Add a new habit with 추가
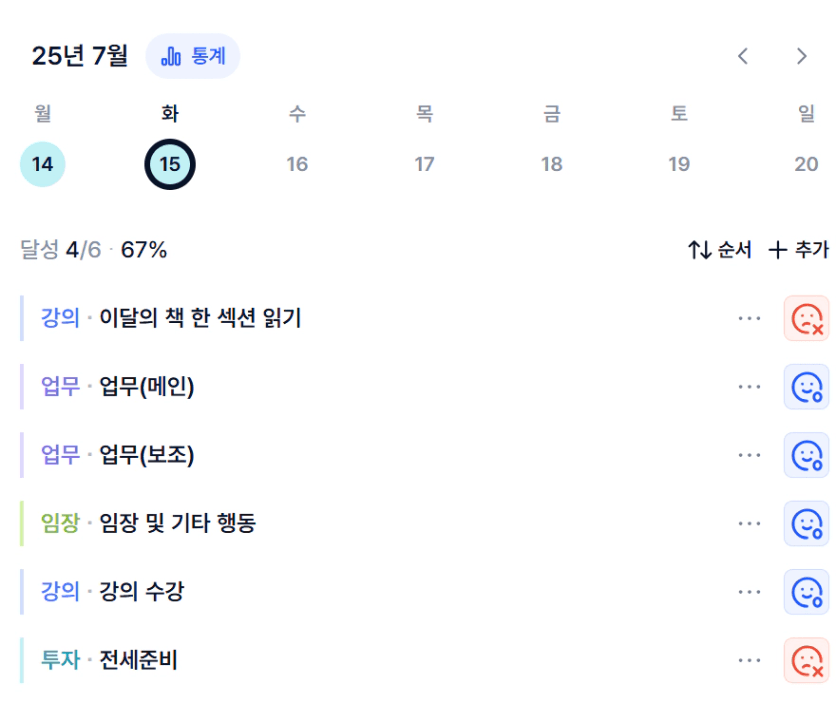This screenshot has width=836, height=722. [798, 250]
